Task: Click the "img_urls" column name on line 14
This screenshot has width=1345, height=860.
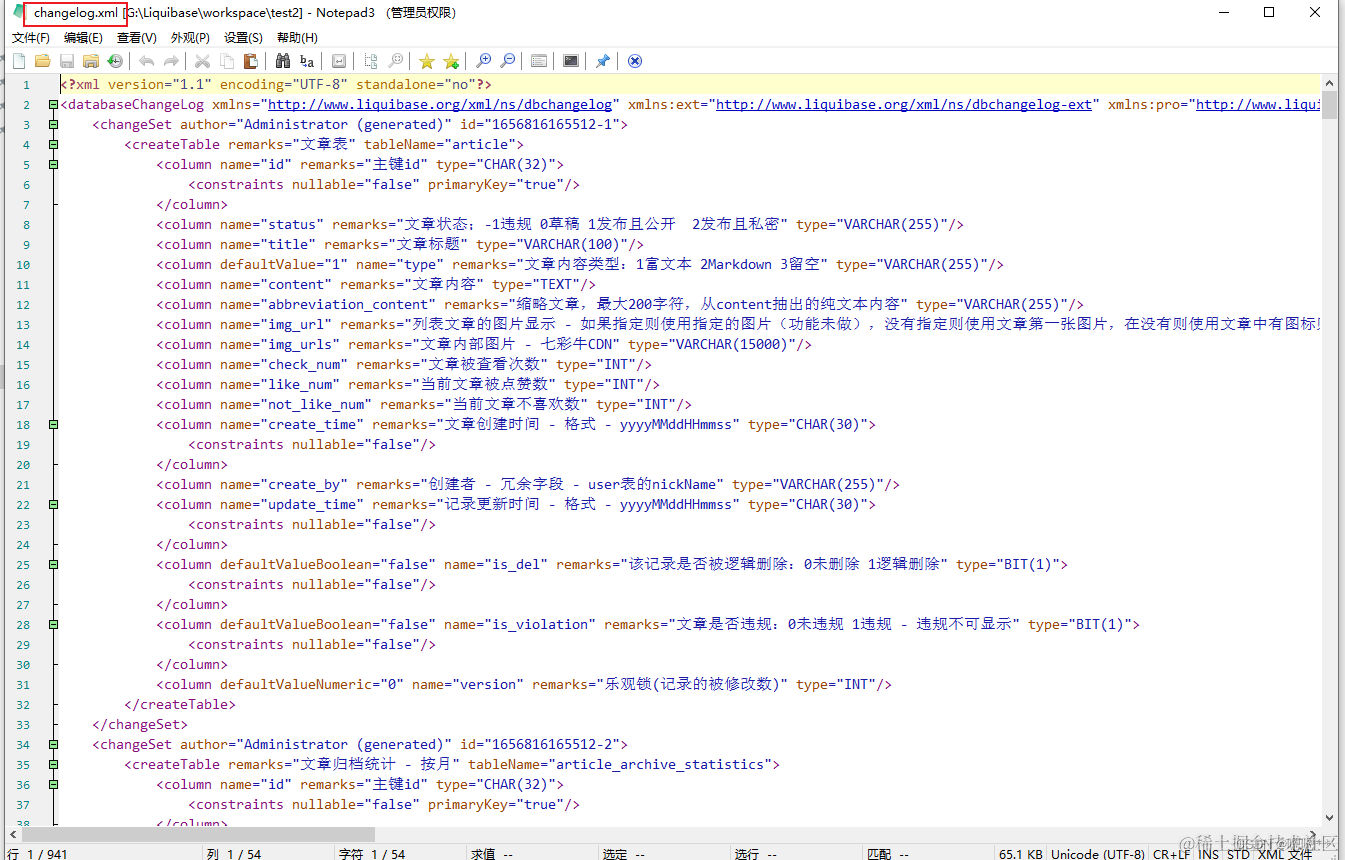Action: (300, 344)
